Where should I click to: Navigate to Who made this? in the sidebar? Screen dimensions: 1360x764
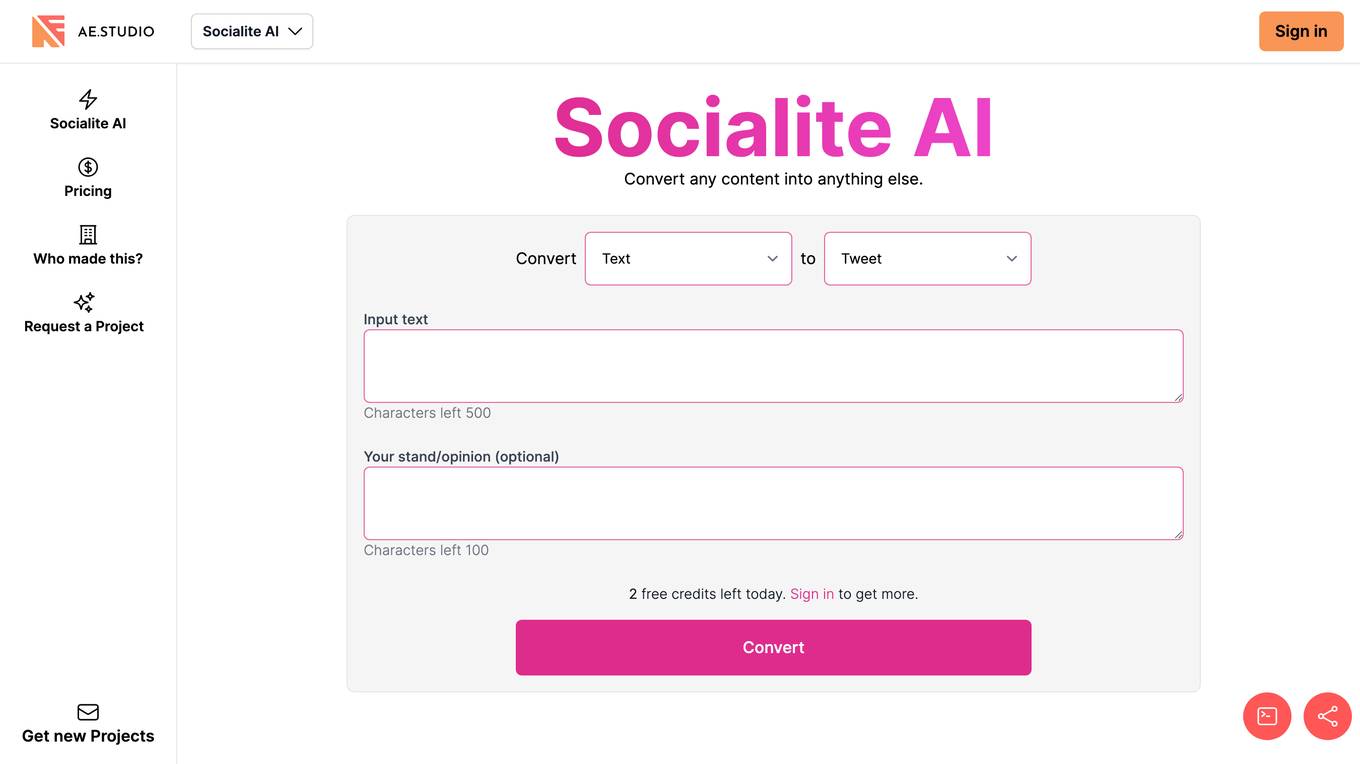coord(87,257)
